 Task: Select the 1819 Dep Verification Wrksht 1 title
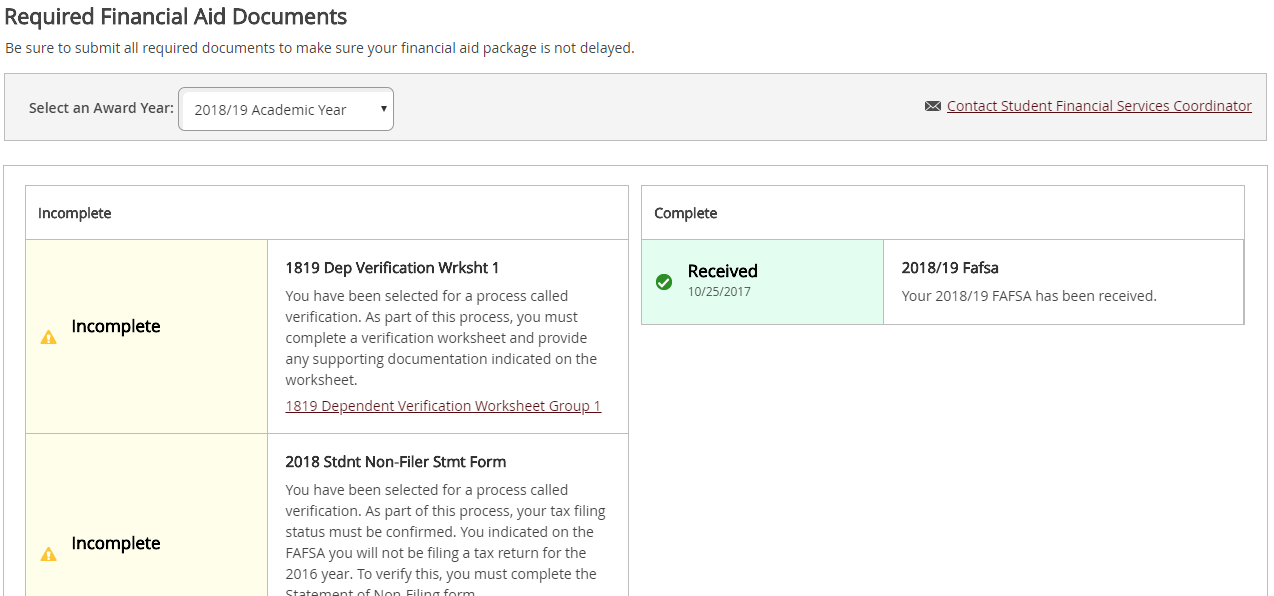tap(392, 268)
